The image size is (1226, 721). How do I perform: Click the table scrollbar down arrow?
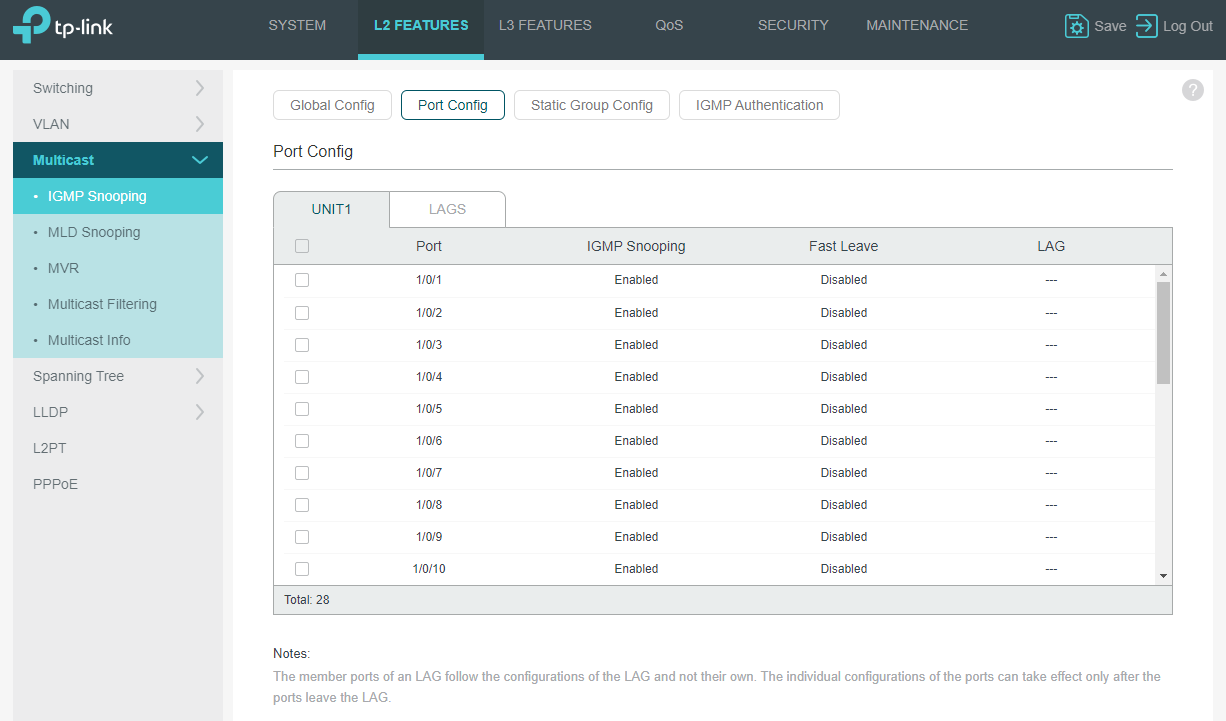pyautogui.click(x=1163, y=576)
